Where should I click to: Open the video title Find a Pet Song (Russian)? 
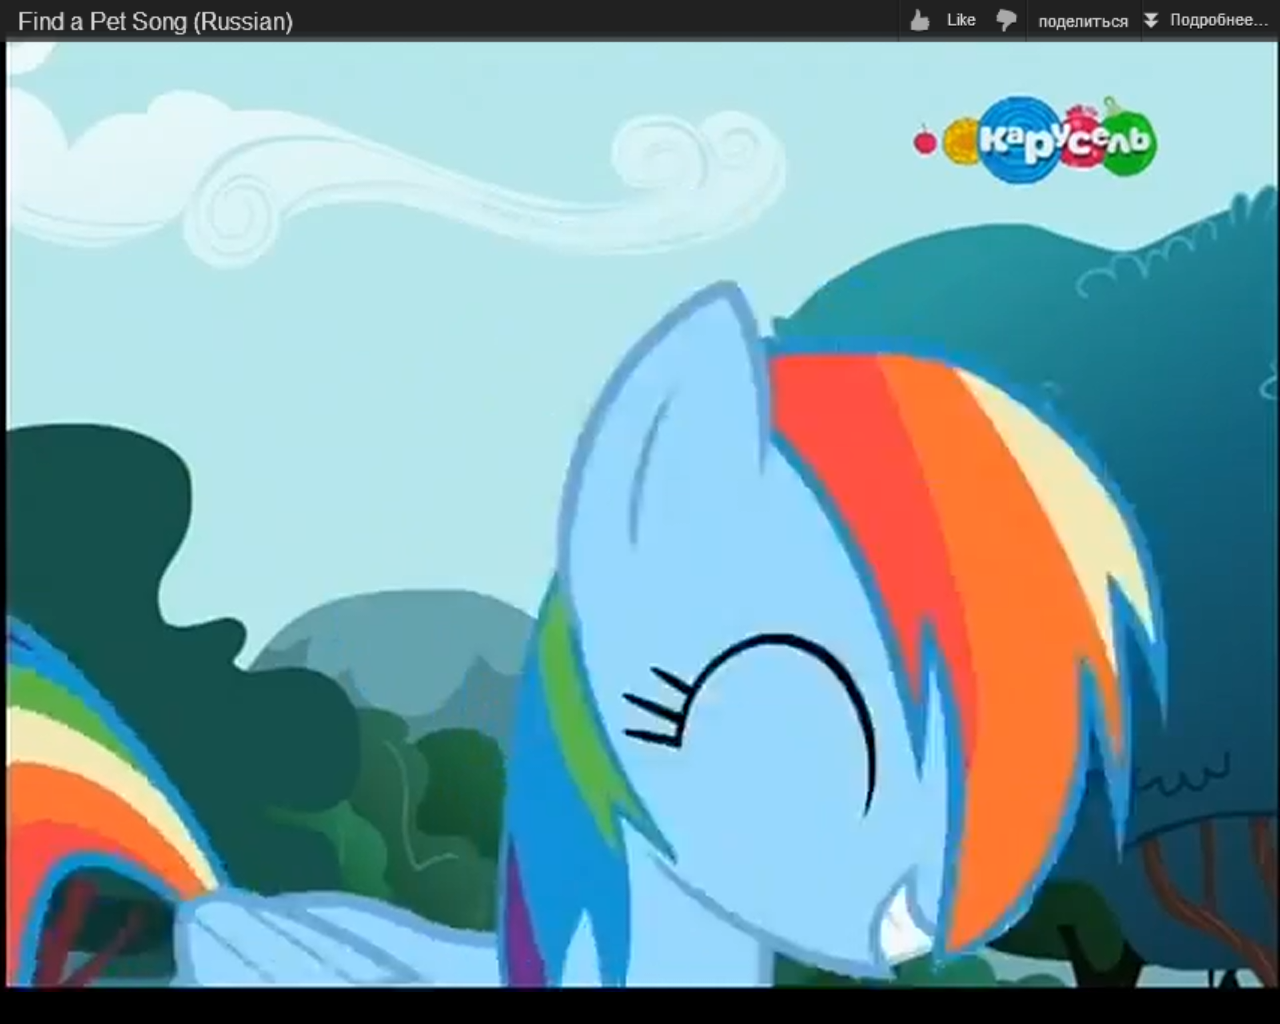[x=155, y=21]
